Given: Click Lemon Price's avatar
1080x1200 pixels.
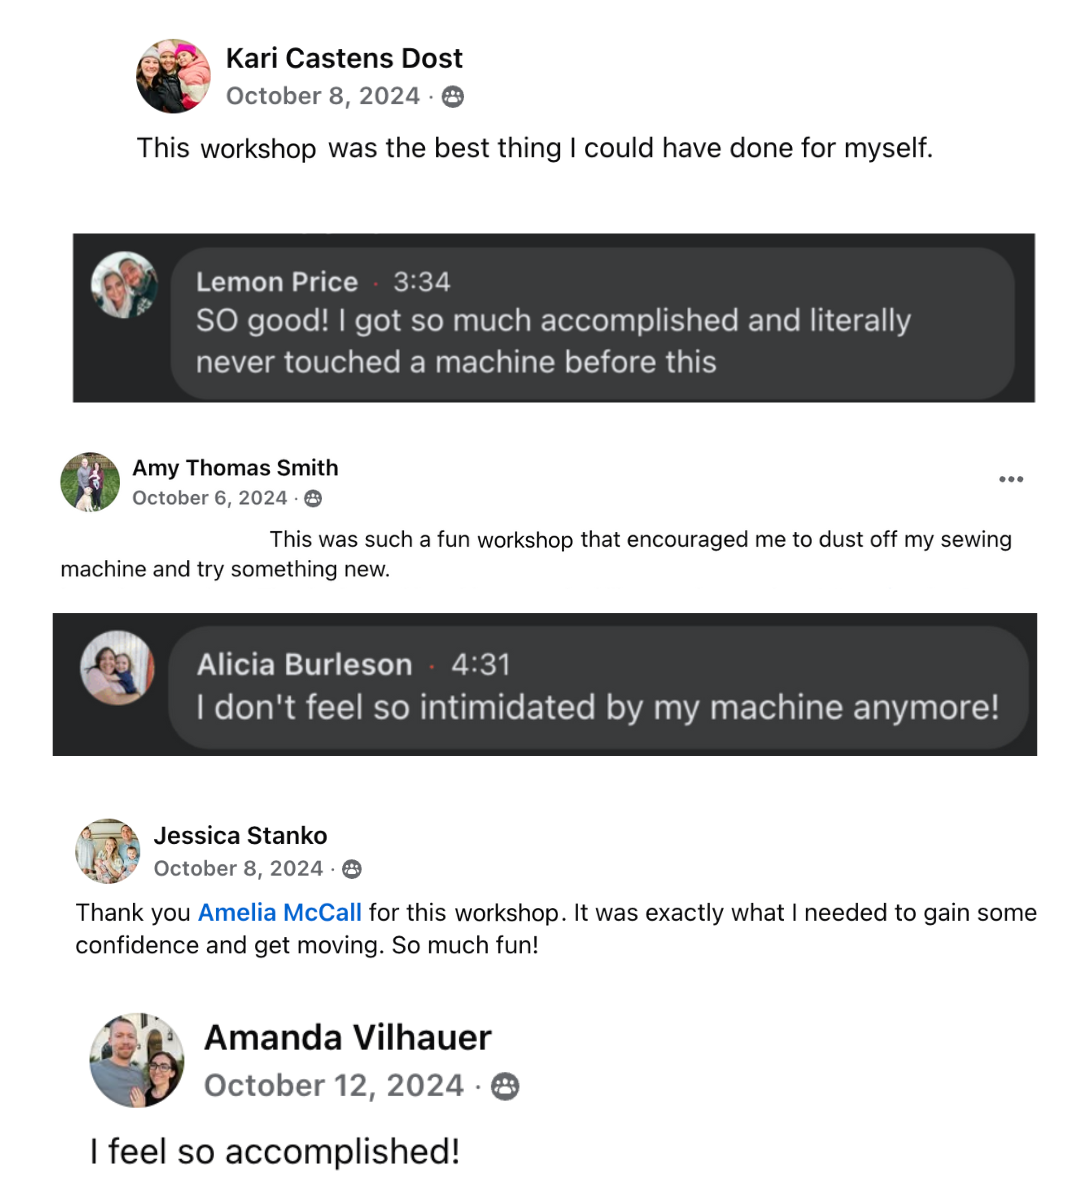Looking at the screenshot, I should (x=124, y=285).
